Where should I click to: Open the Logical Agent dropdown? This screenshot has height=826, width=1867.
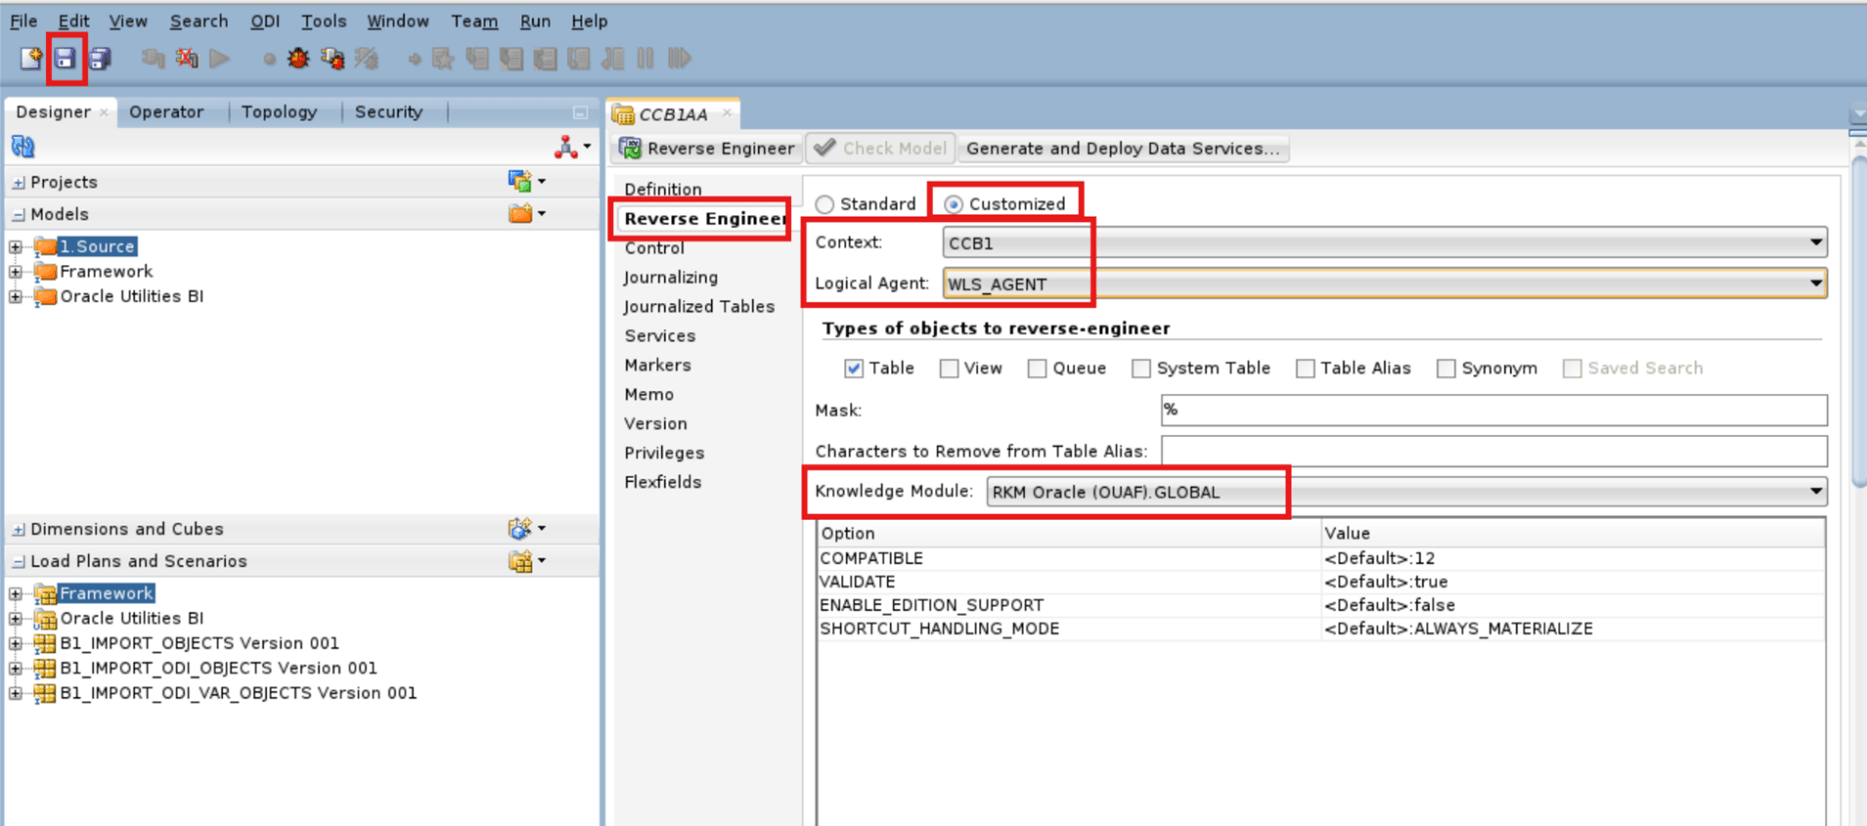1384,284
